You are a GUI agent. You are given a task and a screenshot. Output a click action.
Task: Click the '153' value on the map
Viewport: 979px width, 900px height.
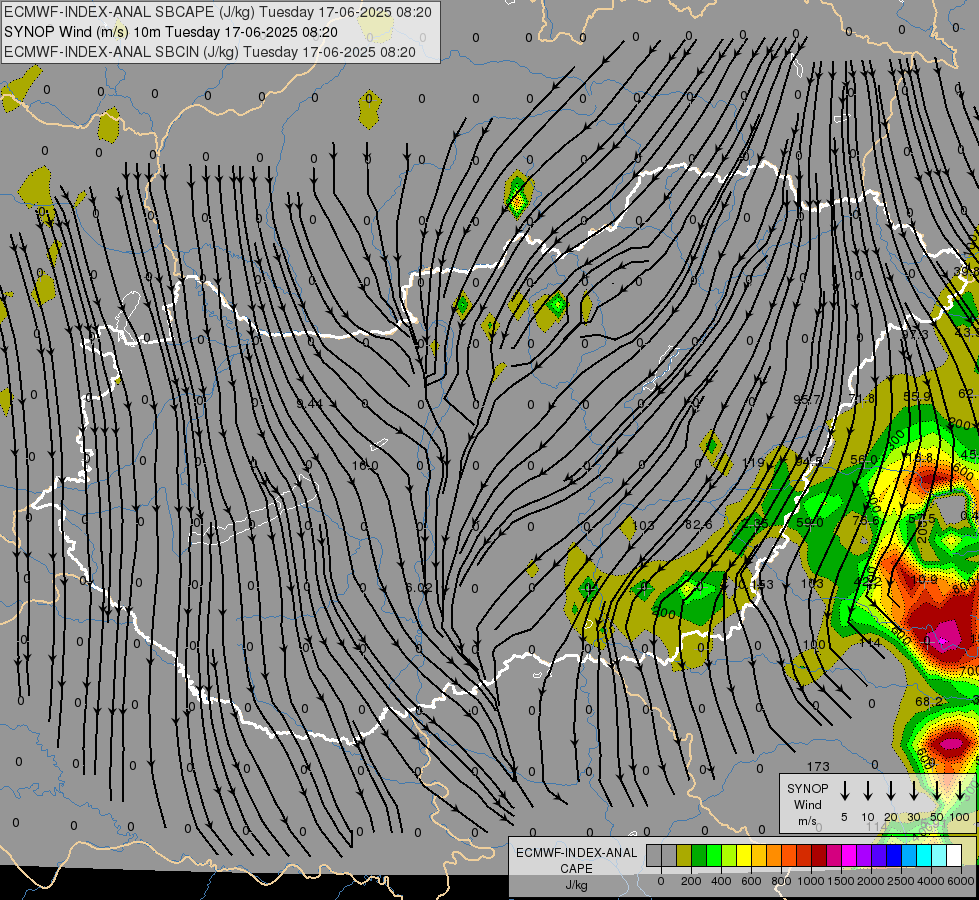click(x=762, y=585)
